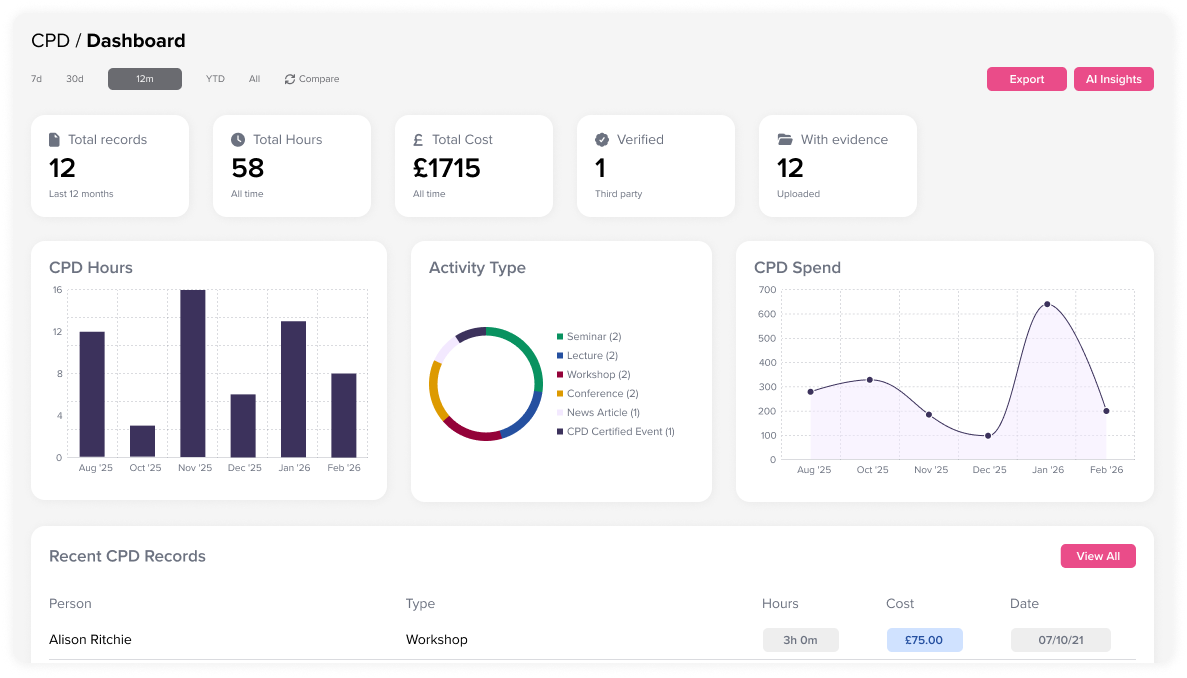Click the With evidence folder icon
1187x678 pixels.
[x=785, y=140]
